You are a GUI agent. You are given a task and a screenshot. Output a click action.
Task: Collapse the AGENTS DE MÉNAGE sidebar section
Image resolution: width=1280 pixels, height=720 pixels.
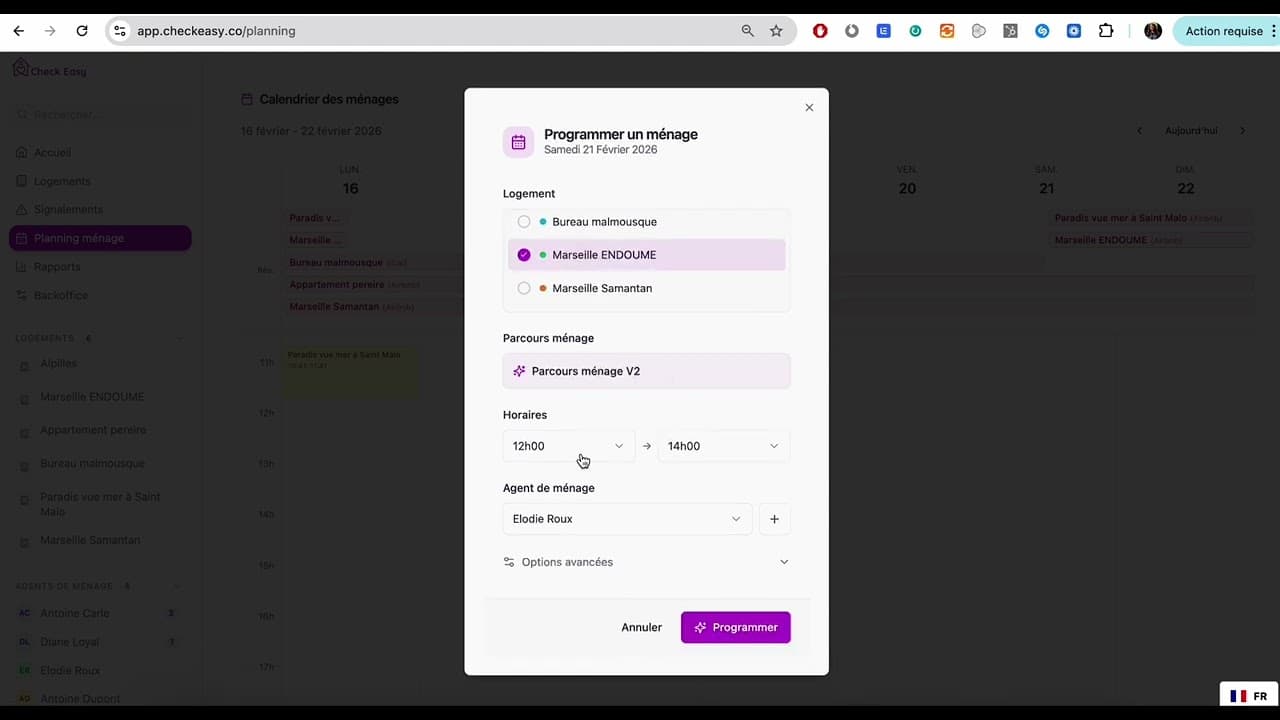pyautogui.click(x=178, y=586)
